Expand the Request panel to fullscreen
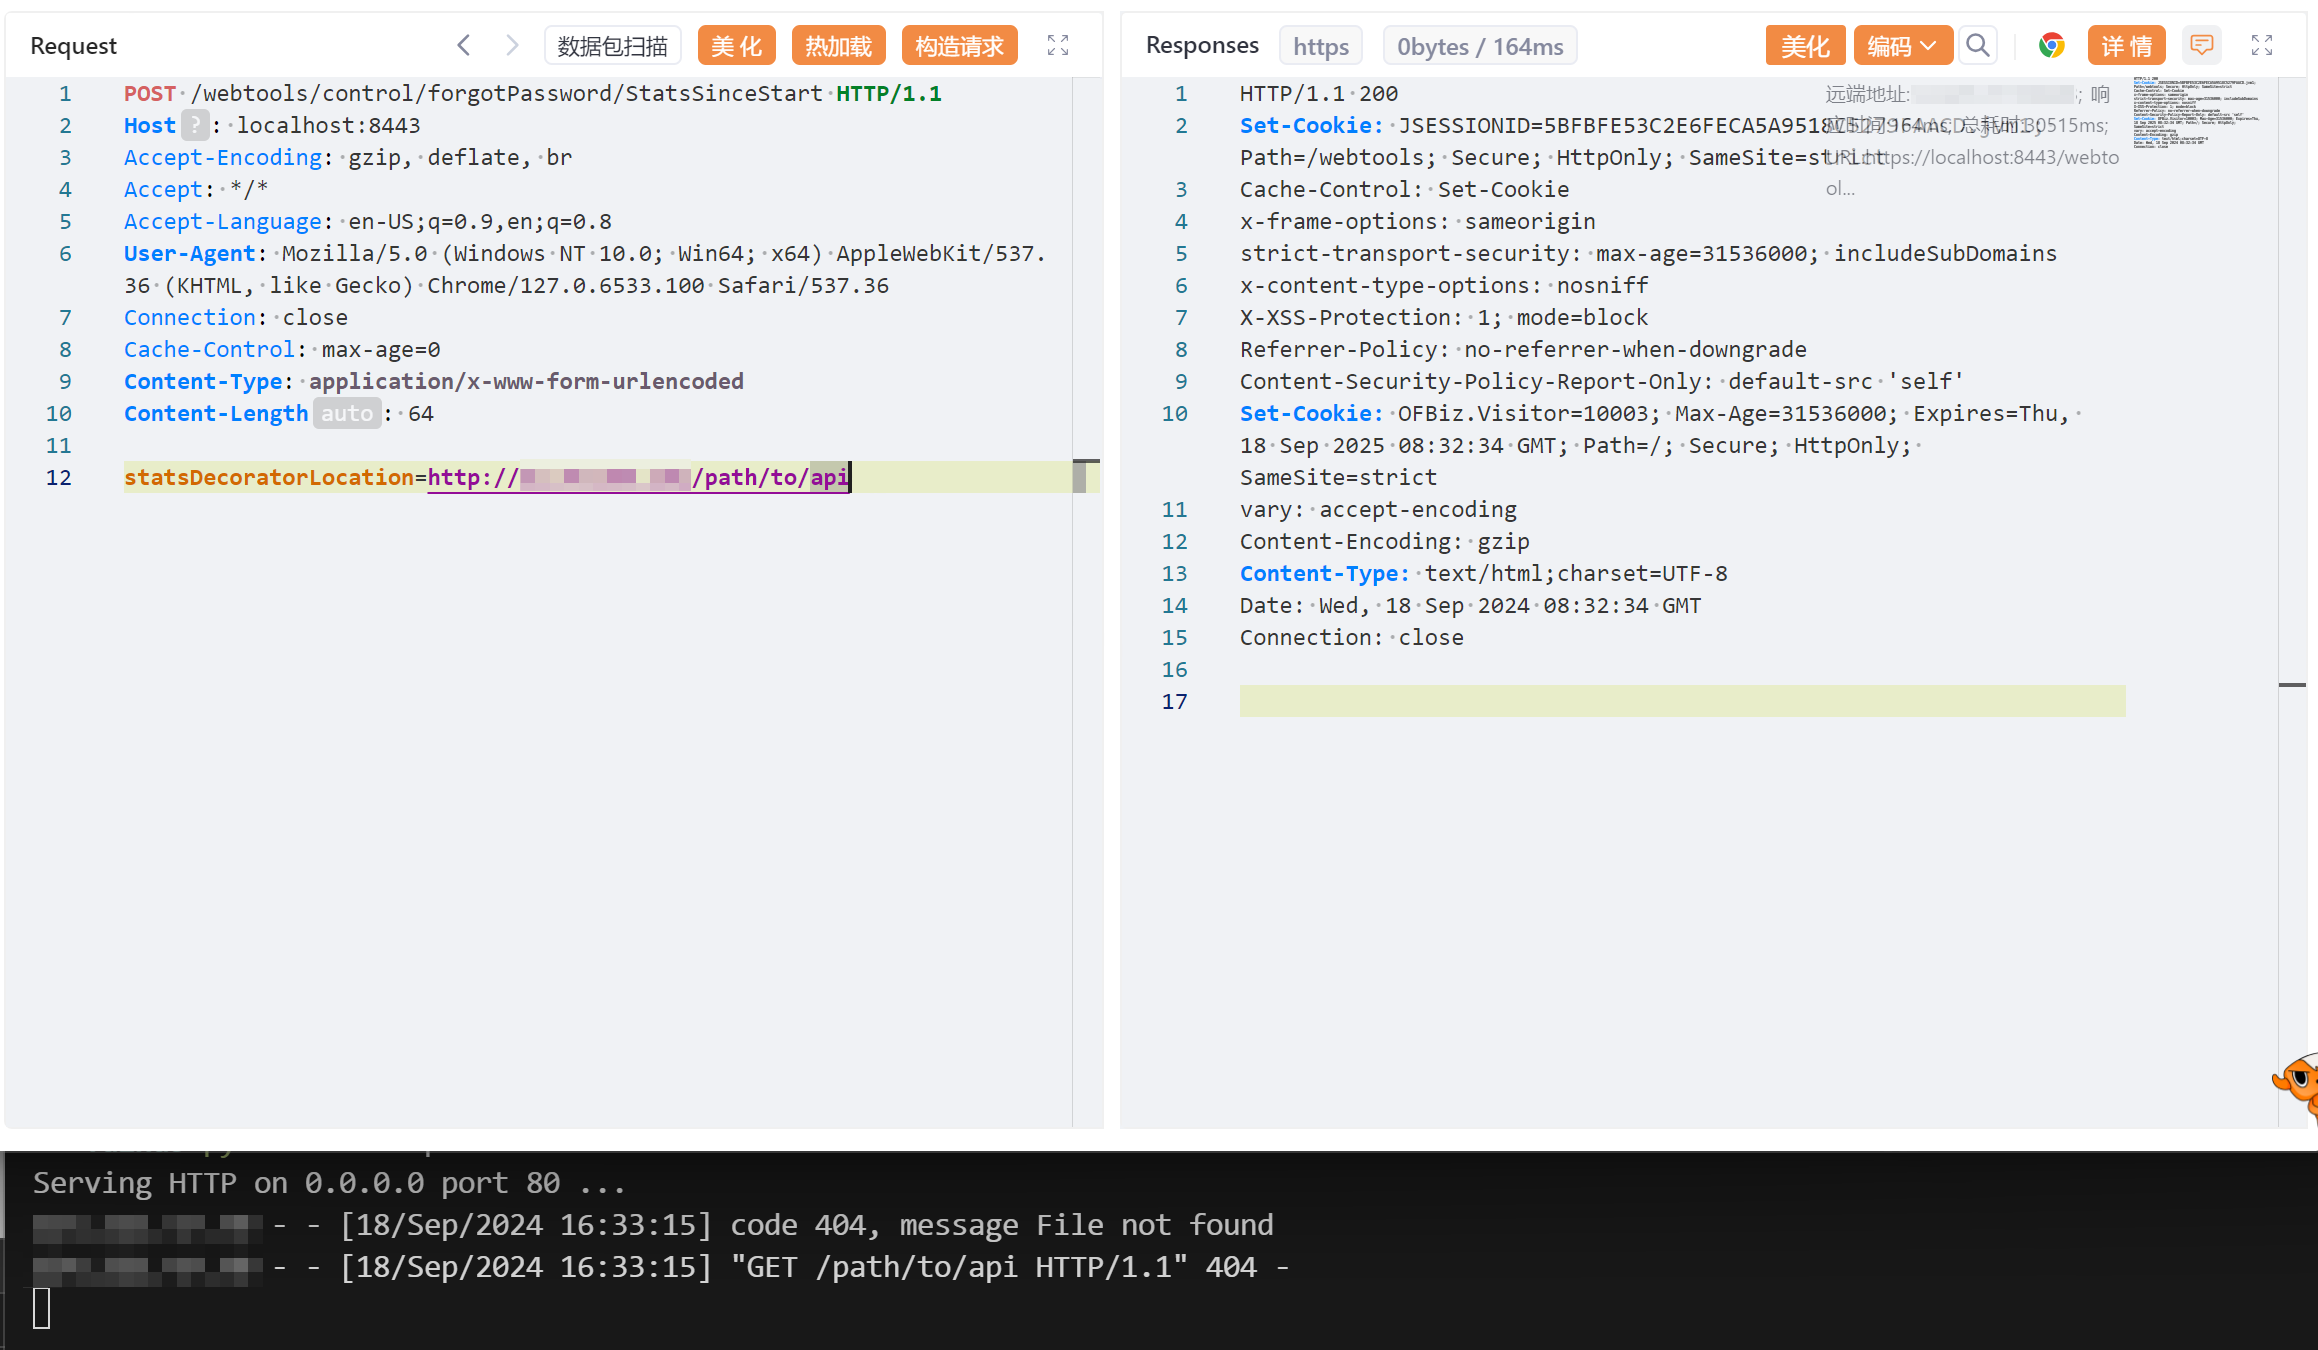Viewport: 2318px width, 1350px height. tap(1057, 45)
